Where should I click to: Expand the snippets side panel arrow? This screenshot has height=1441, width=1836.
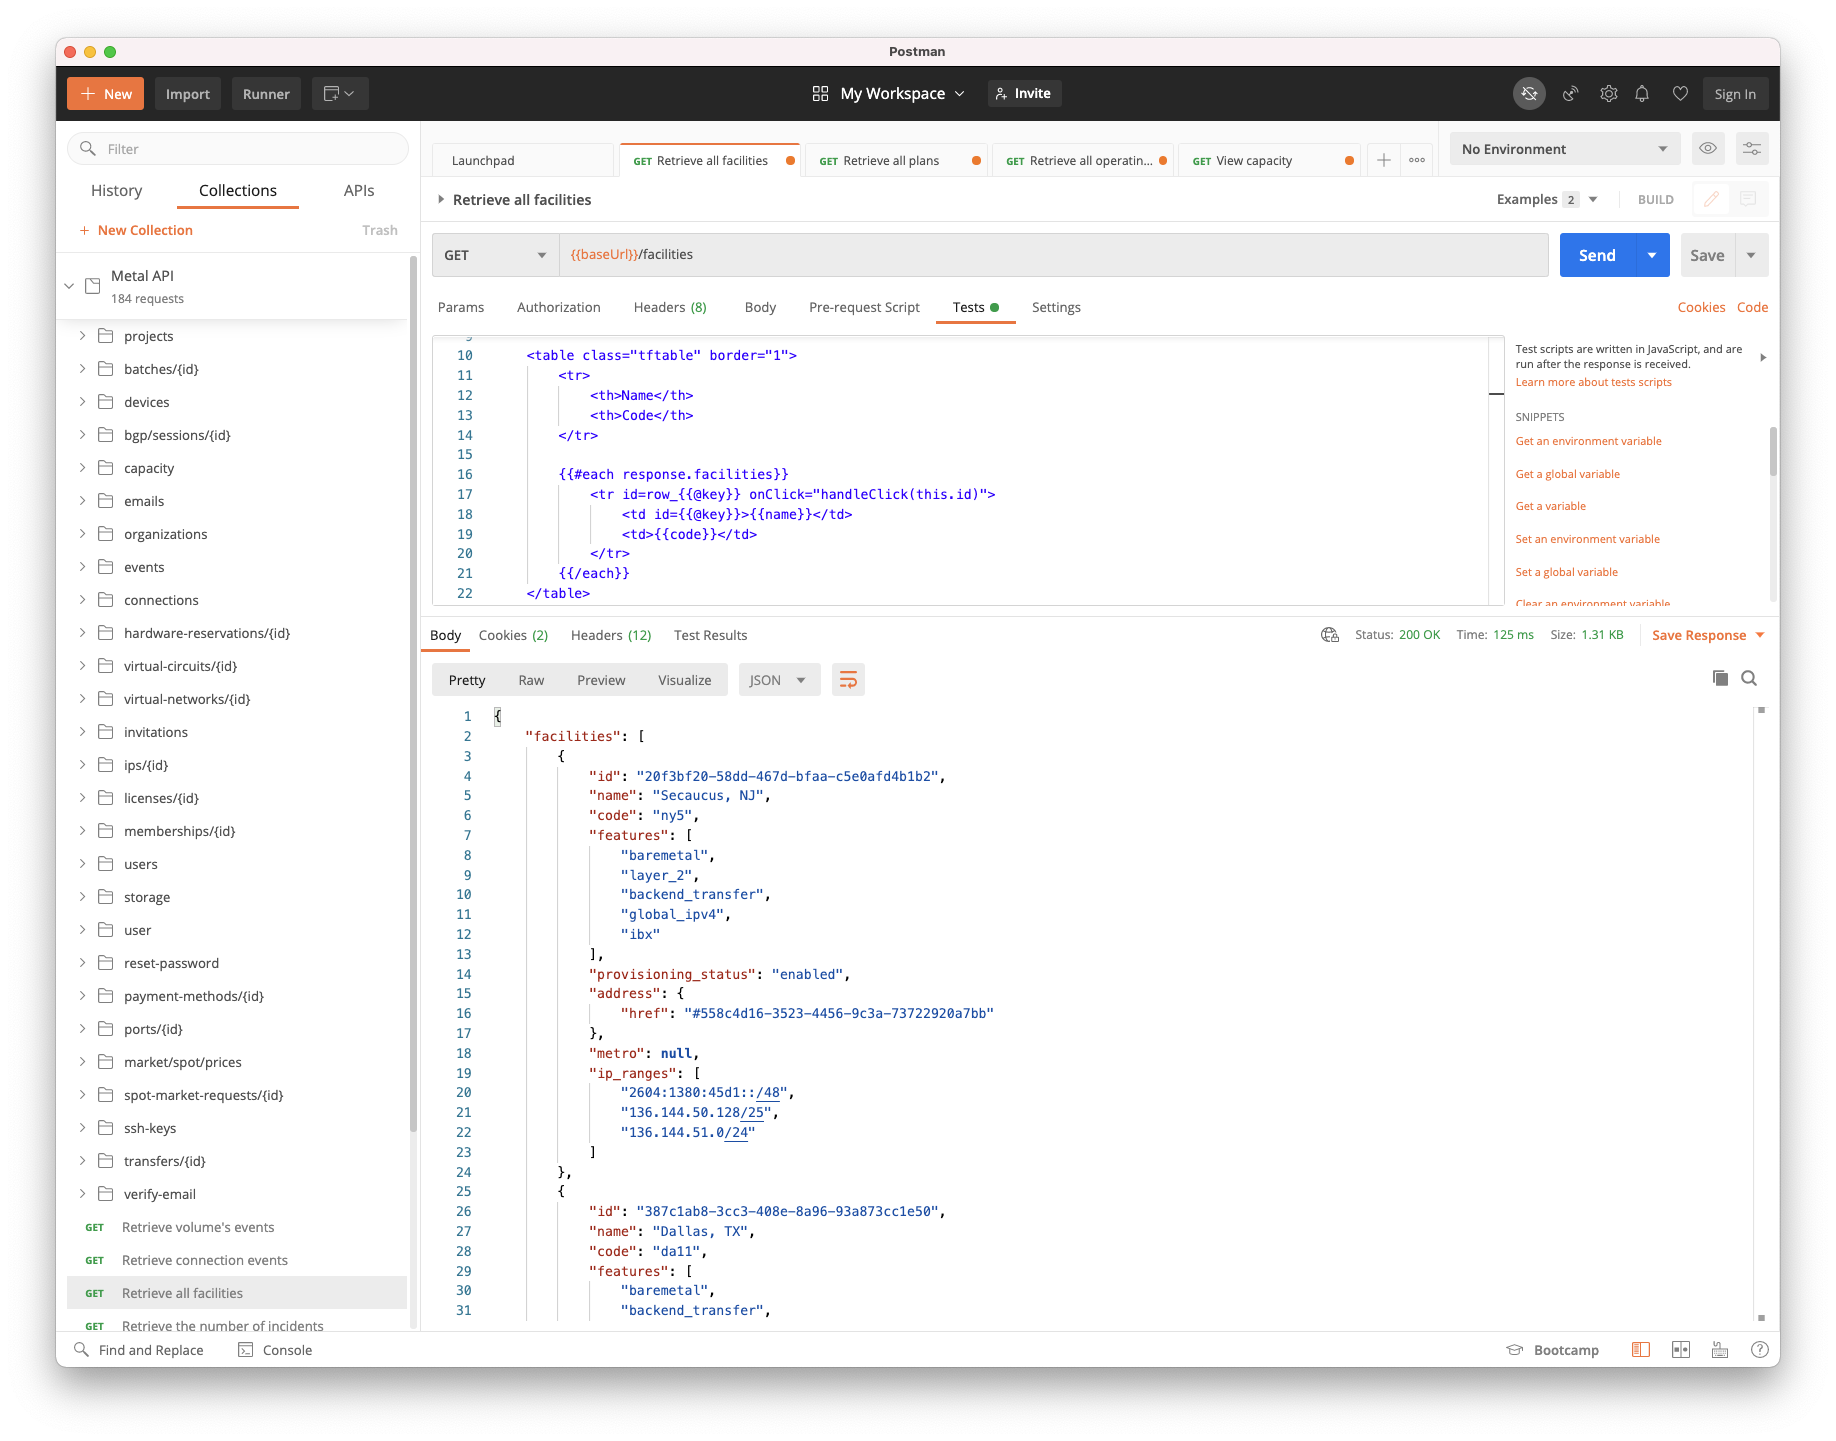click(x=1763, y=357)
